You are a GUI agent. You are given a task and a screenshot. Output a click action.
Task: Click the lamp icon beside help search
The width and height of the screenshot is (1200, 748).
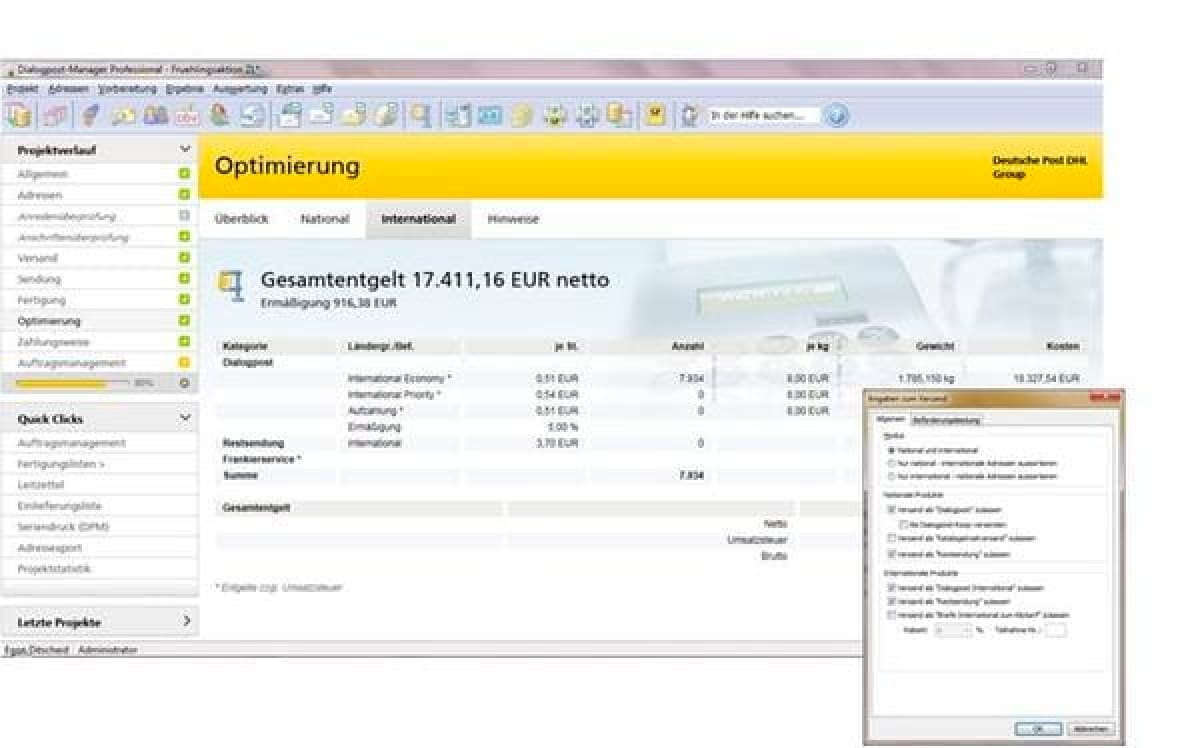(x=689, y=115)
